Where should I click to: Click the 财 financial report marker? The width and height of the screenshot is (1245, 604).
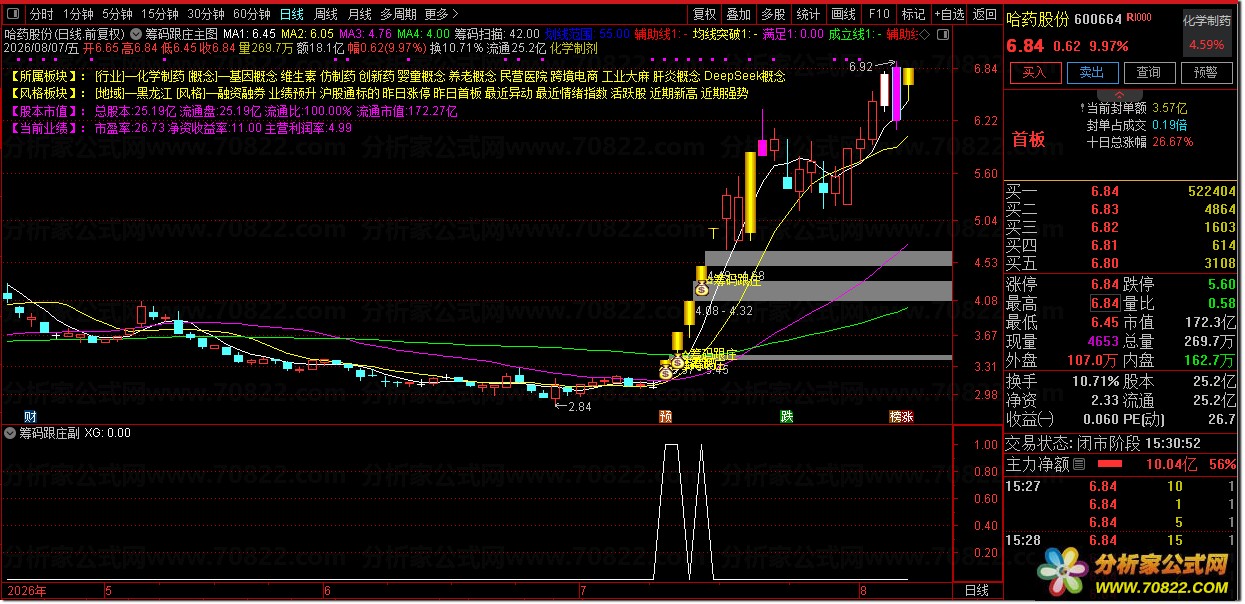click(31, 416)
